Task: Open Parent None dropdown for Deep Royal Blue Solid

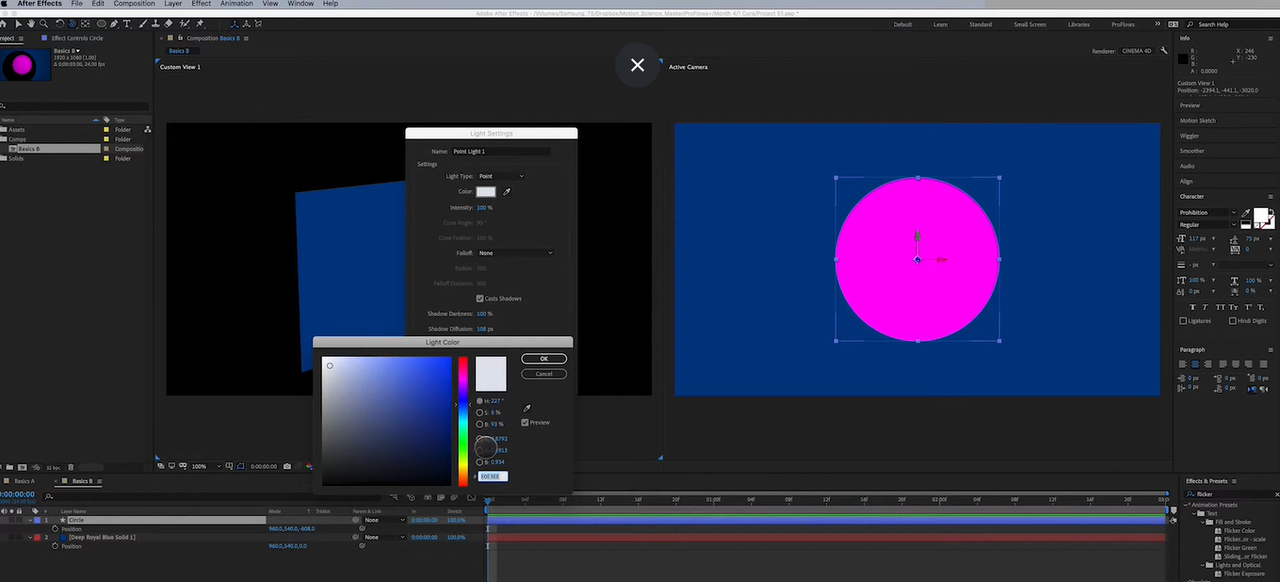Action: point(384,537)
